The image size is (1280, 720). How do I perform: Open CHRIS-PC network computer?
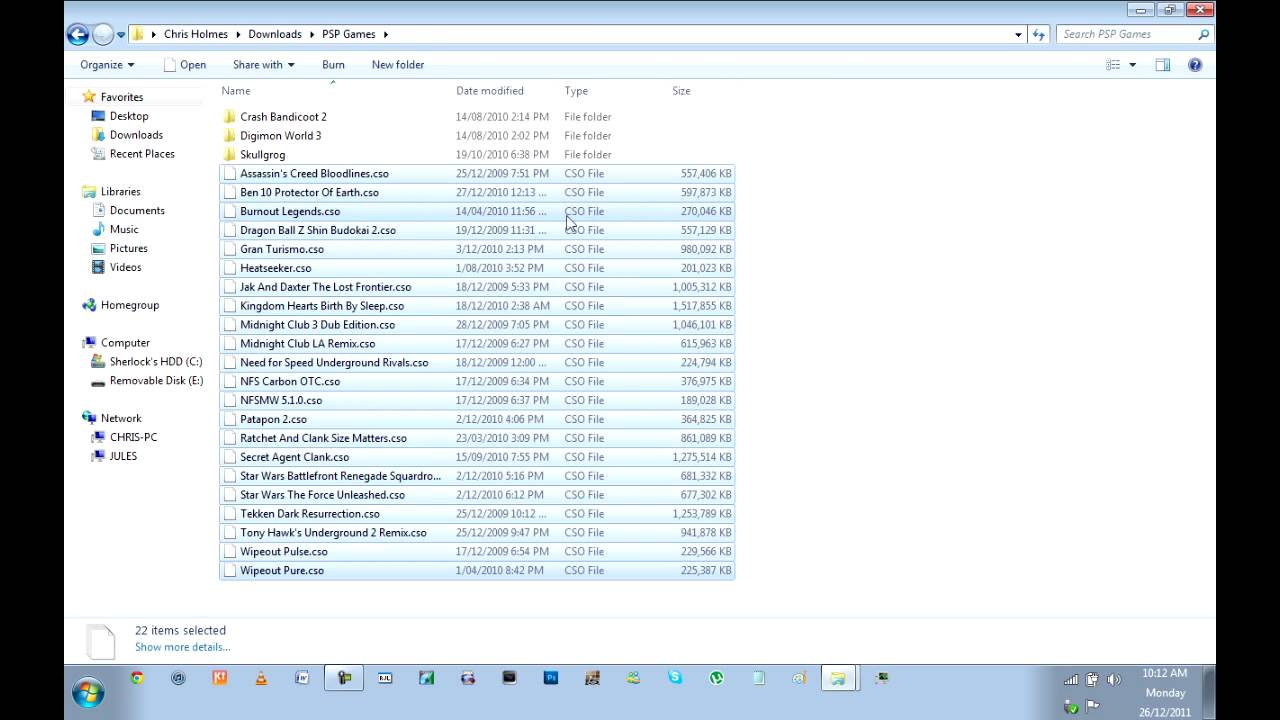(133, 438)
